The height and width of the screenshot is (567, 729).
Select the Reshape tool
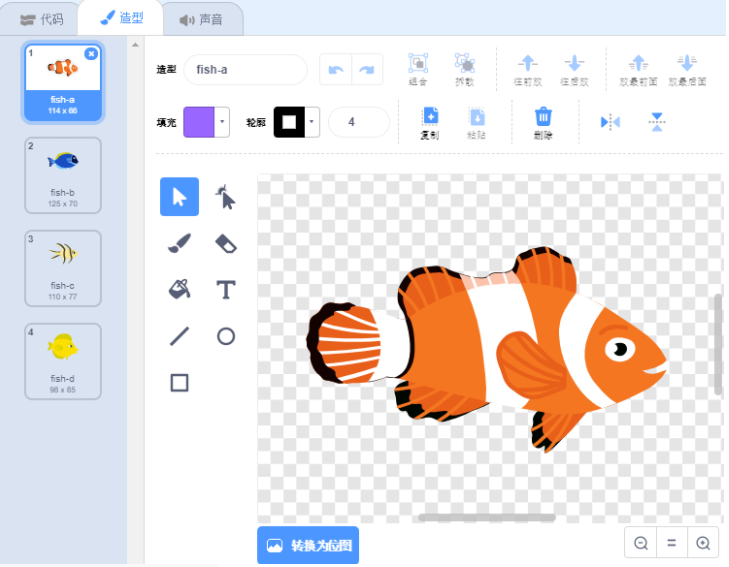click(225, 197)
